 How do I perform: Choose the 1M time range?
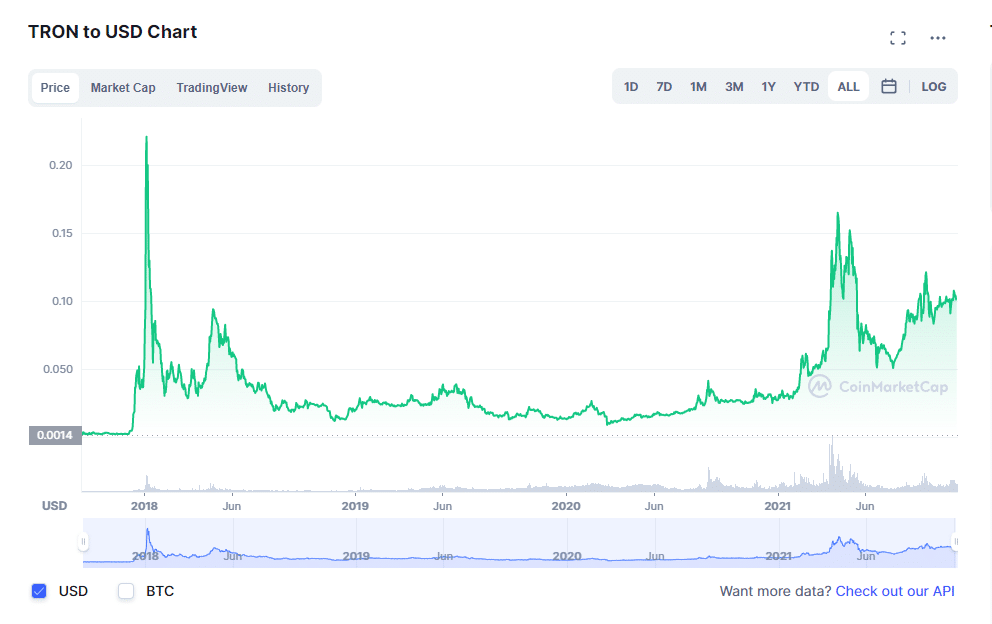coord(698,87)
